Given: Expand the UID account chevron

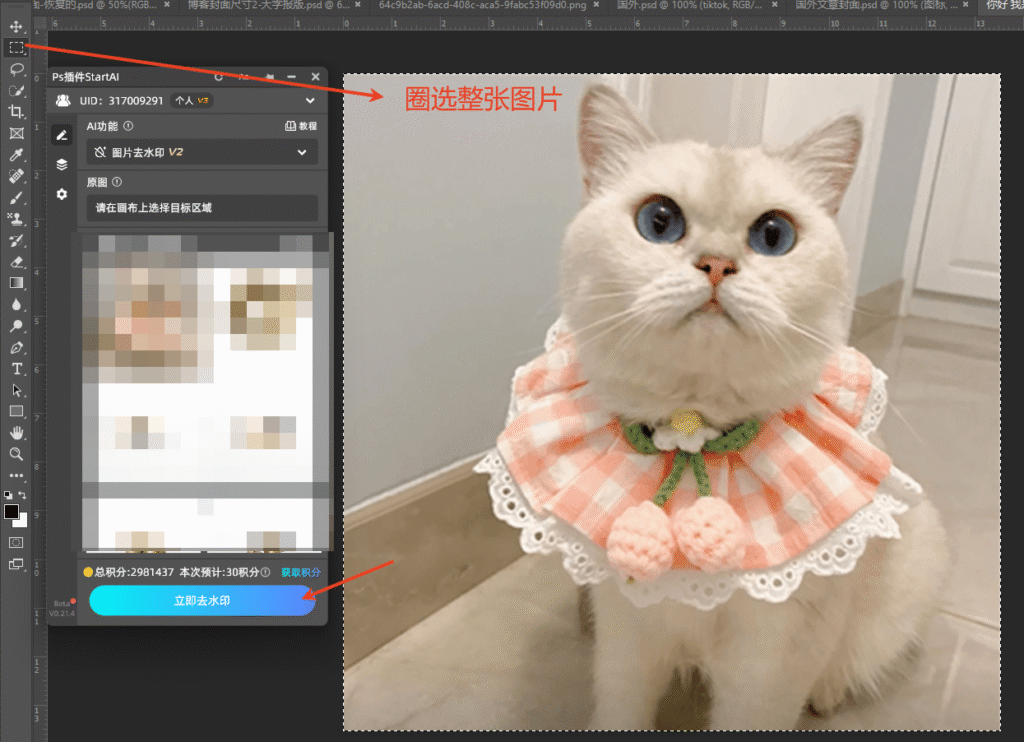Looking at the screenshot, I should pos(310,101).
